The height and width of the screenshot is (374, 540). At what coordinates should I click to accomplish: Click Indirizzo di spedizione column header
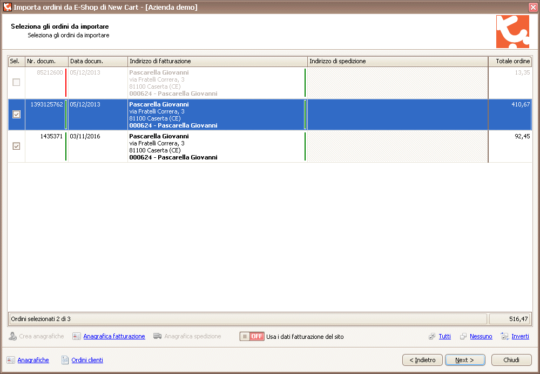coord(398,61)
